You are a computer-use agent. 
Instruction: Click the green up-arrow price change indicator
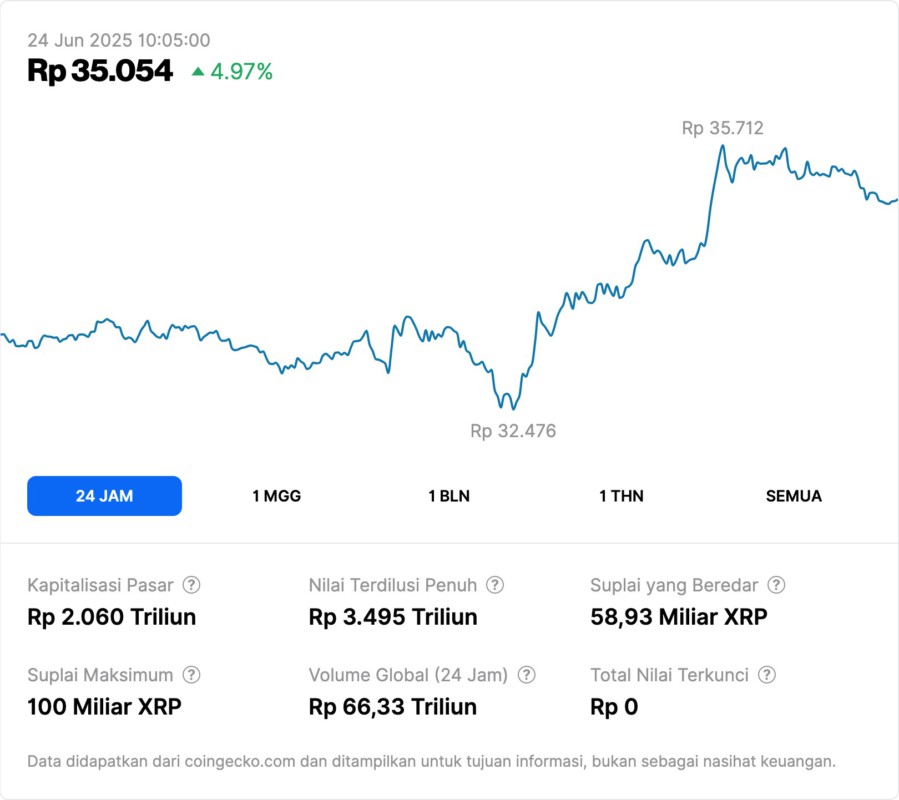(x=198, y=72)
